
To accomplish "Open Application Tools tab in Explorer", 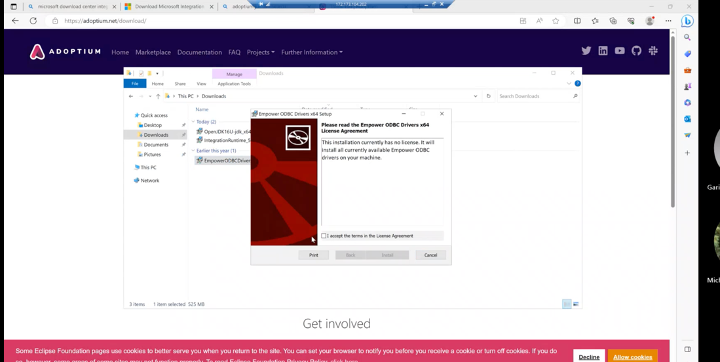I will [x=234, y=84].
